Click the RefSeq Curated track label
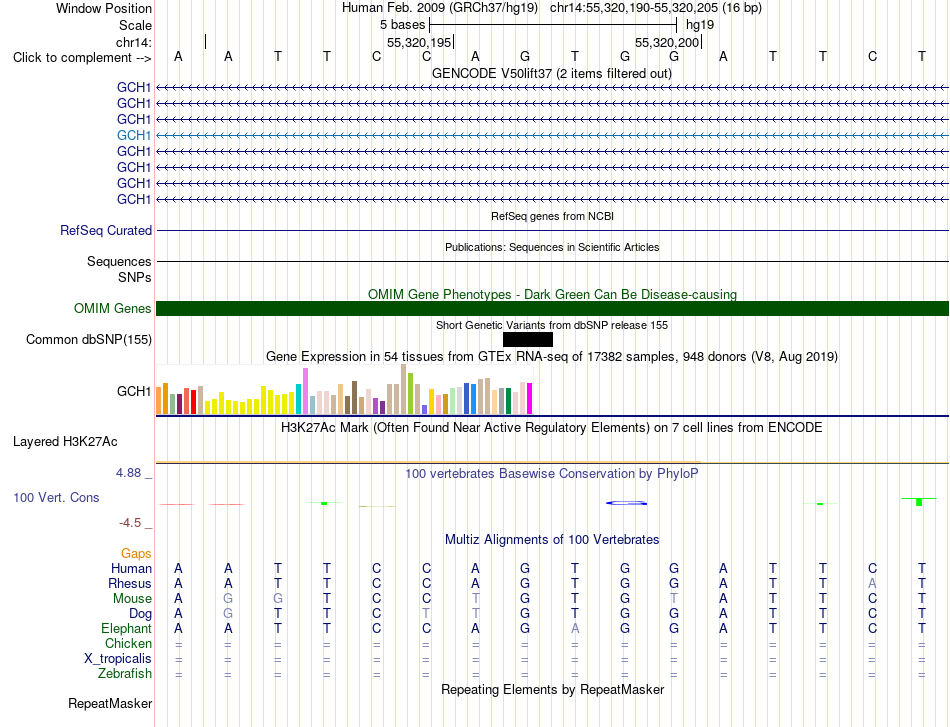Viewport: 950px width, 727px height. point(106,230)
